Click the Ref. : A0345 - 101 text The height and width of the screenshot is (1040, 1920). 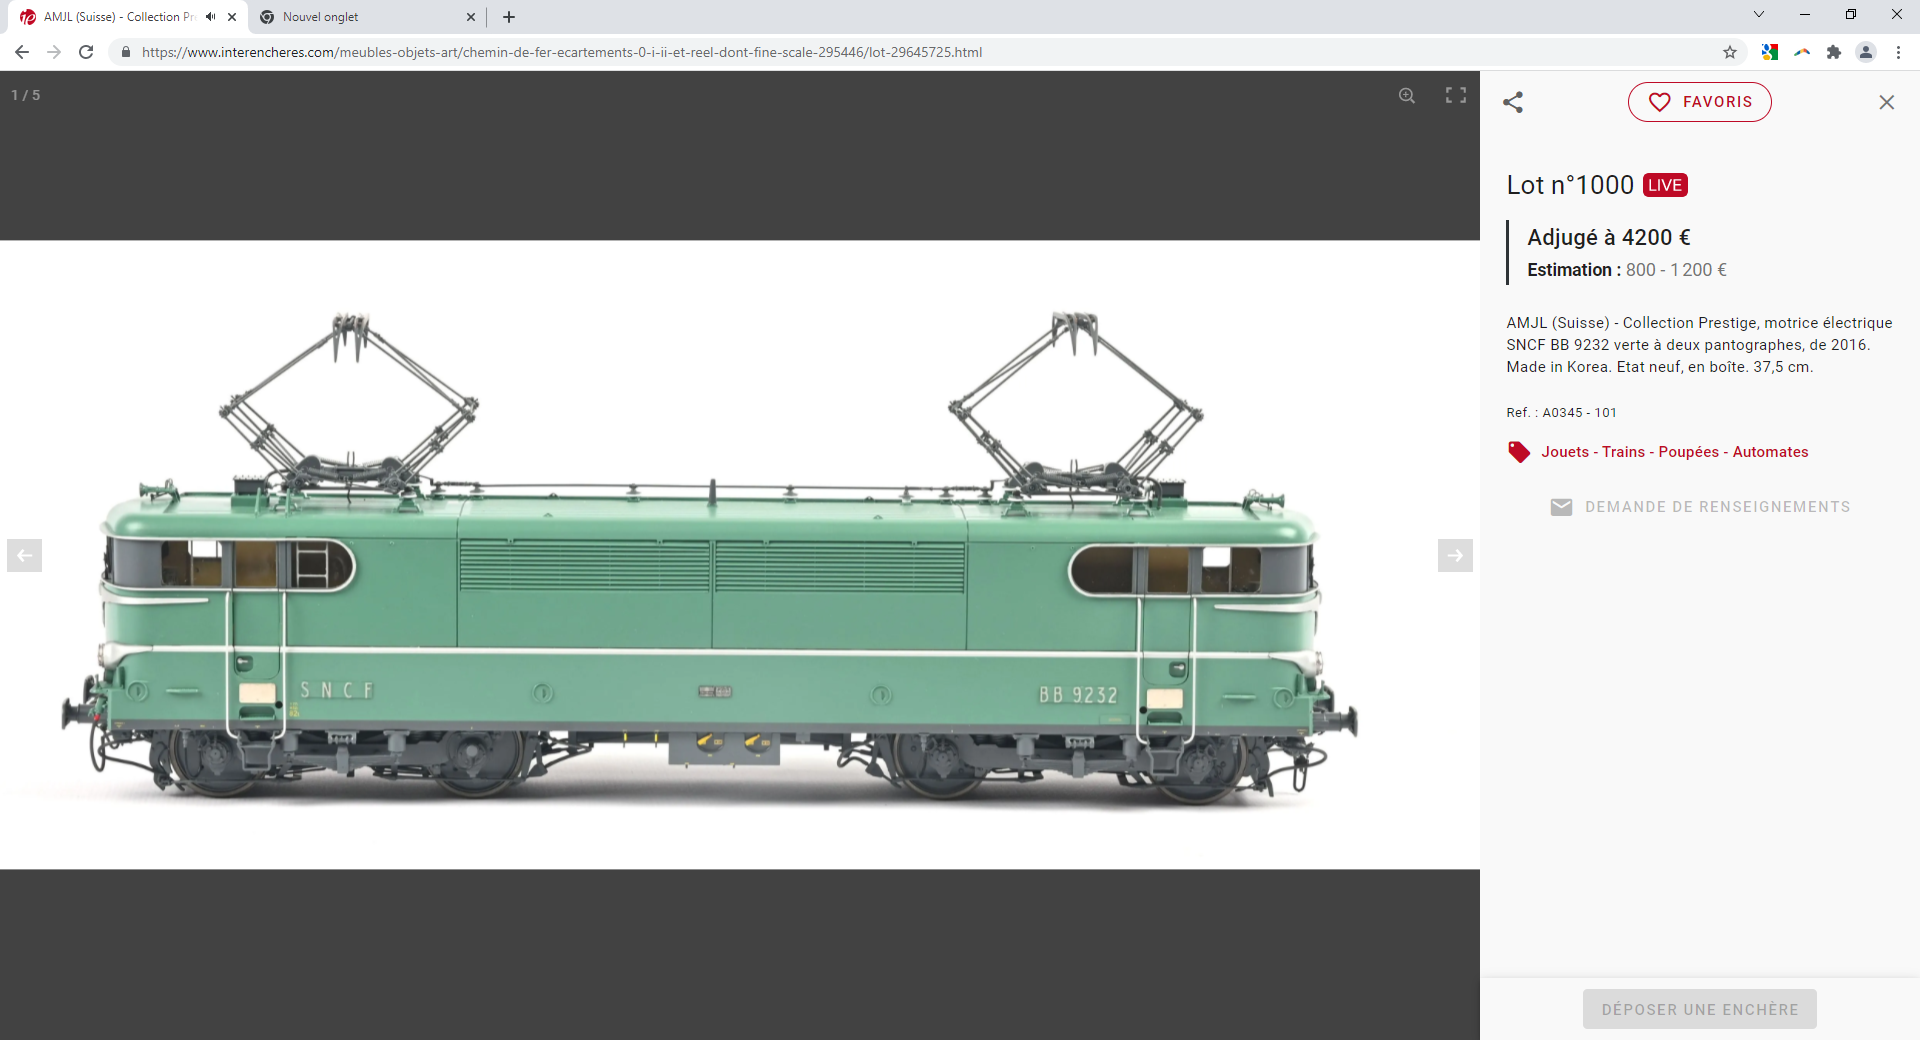click(x=1561, y=413)
